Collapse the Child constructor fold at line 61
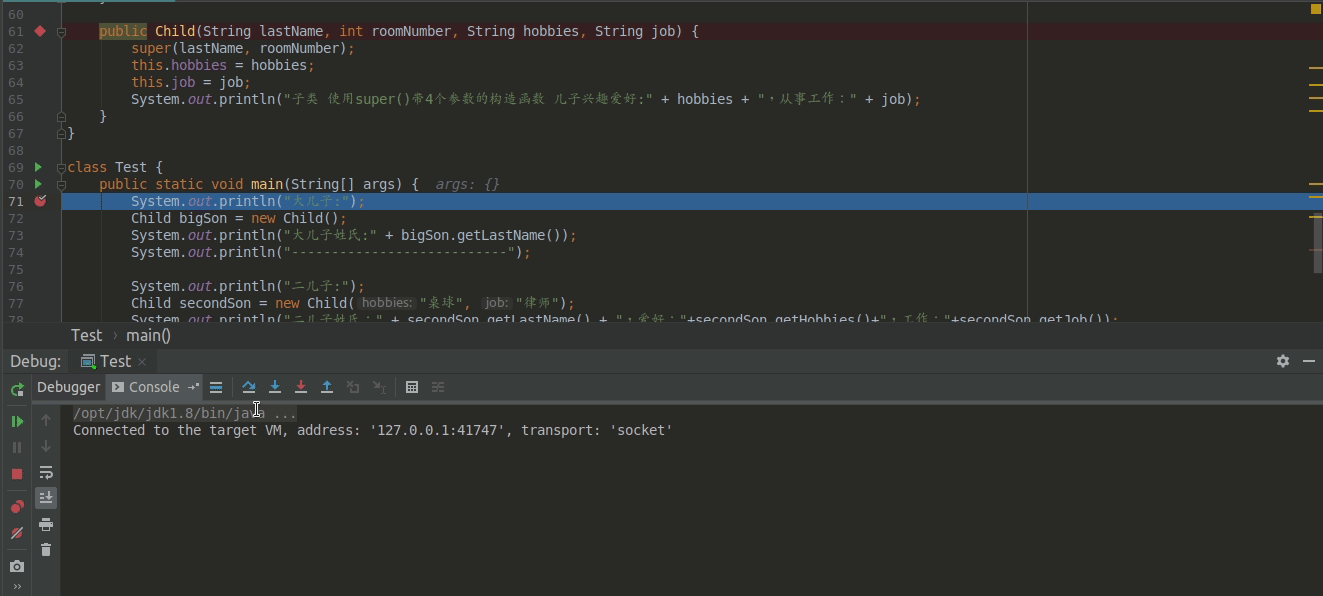The height and width of the screenshot is (596, 1323). [x=61, y=32]
